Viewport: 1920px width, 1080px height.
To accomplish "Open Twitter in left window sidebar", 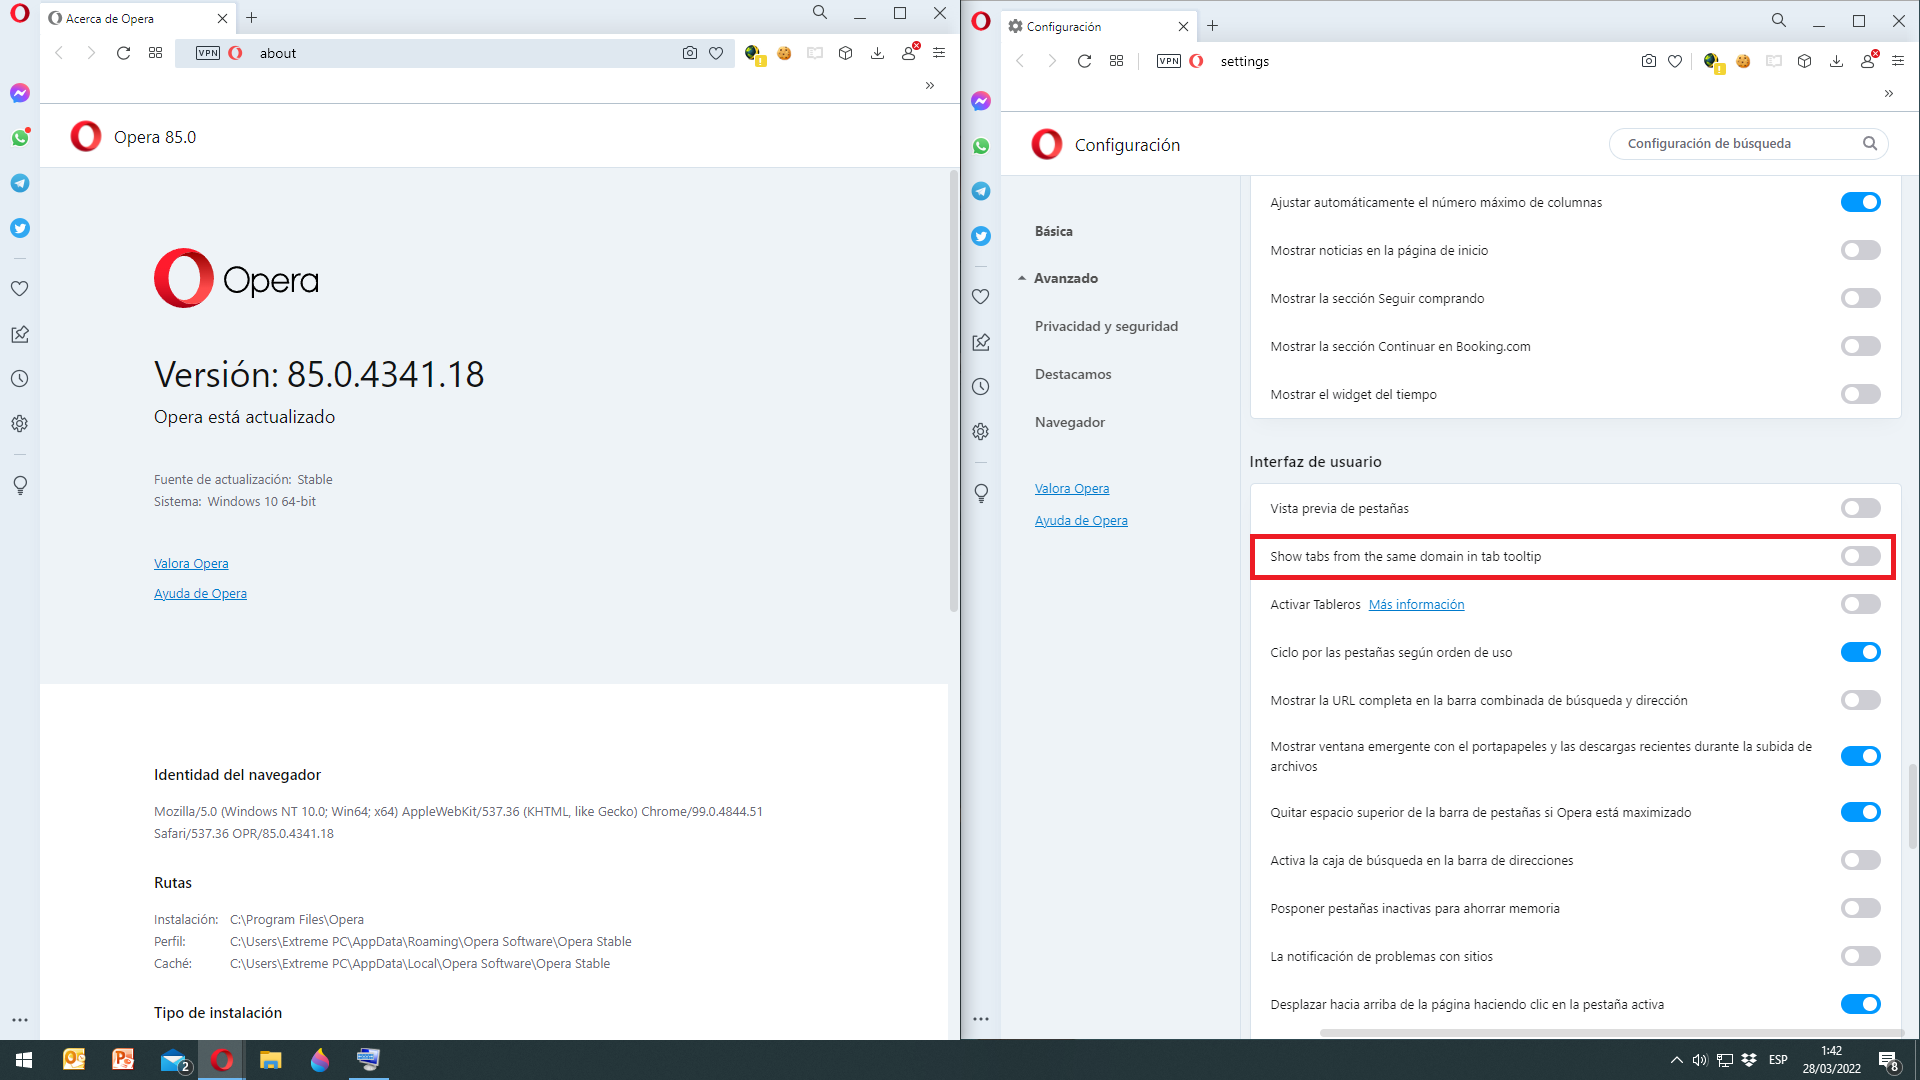I will 20,228.
